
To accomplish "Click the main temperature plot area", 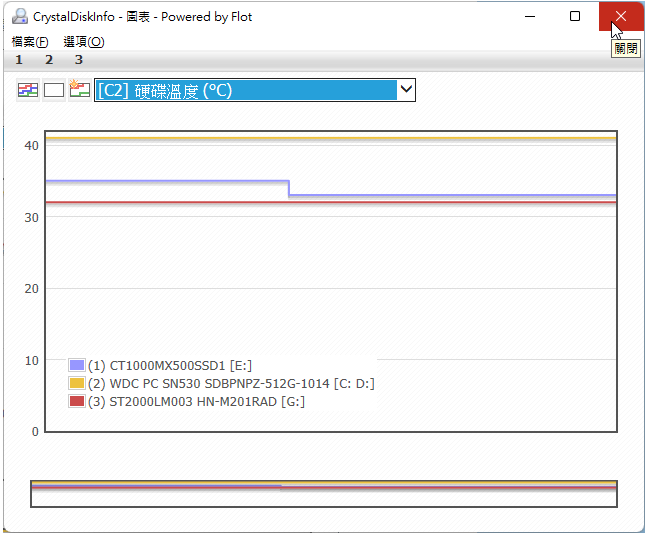I will pos(331,282).
